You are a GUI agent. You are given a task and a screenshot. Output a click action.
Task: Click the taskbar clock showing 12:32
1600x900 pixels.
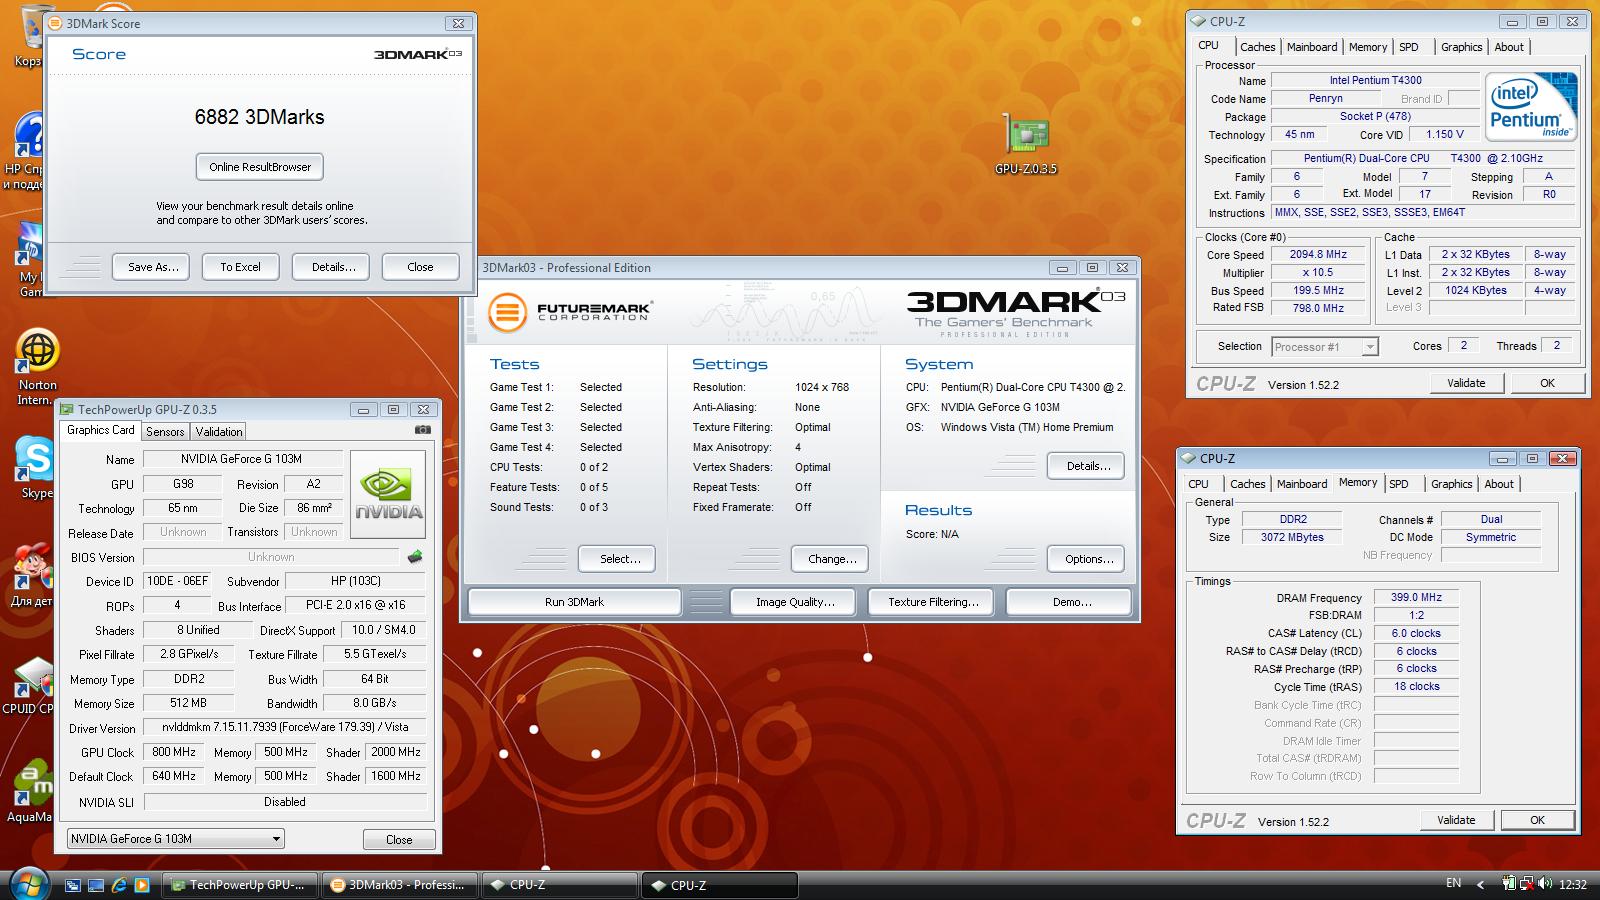coord(1573,884)
